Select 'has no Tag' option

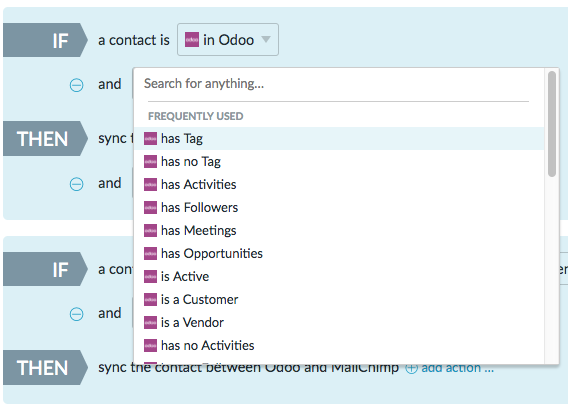[x=339, y=162]
